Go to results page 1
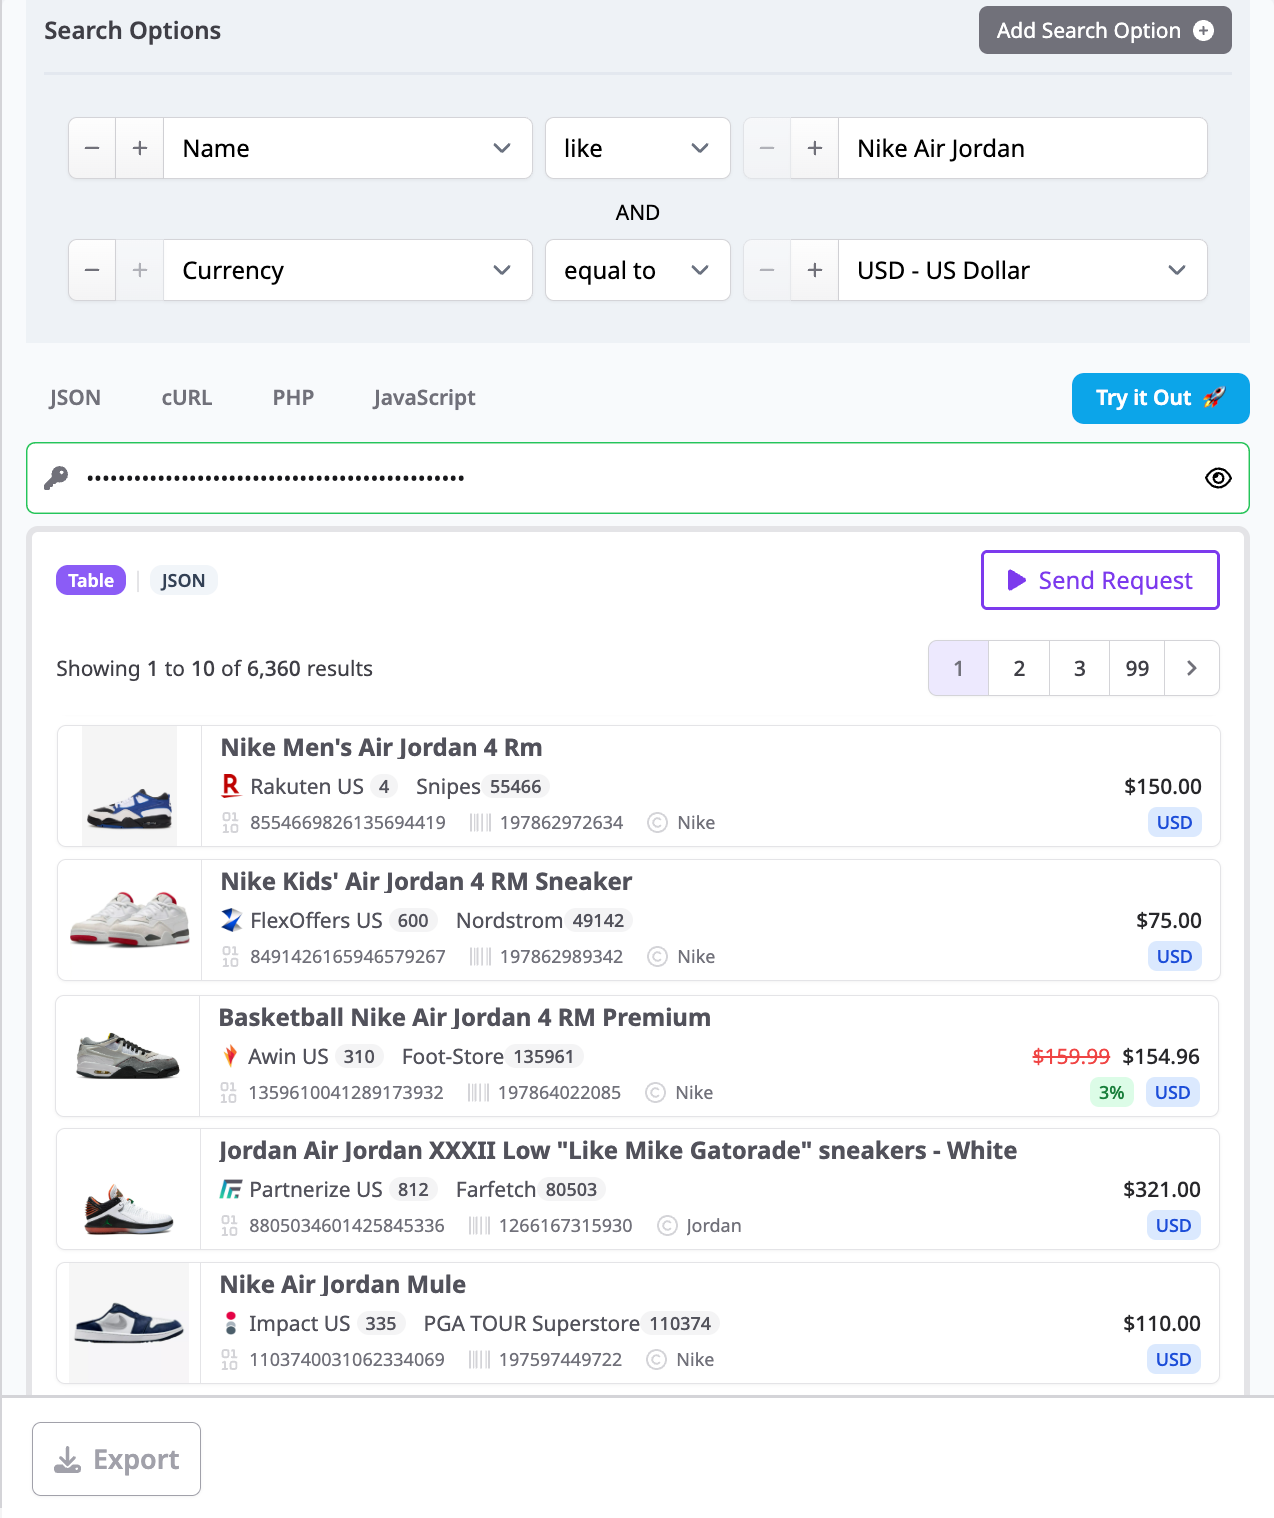Viewport: 1274px width, 1518px height. 958,668
